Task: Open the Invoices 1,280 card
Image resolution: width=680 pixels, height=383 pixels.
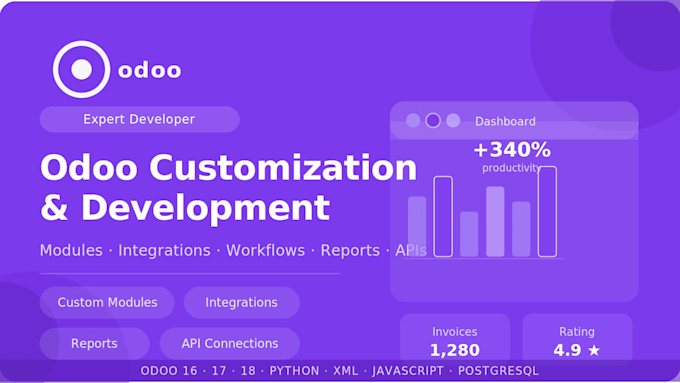Action: [455, 340]
